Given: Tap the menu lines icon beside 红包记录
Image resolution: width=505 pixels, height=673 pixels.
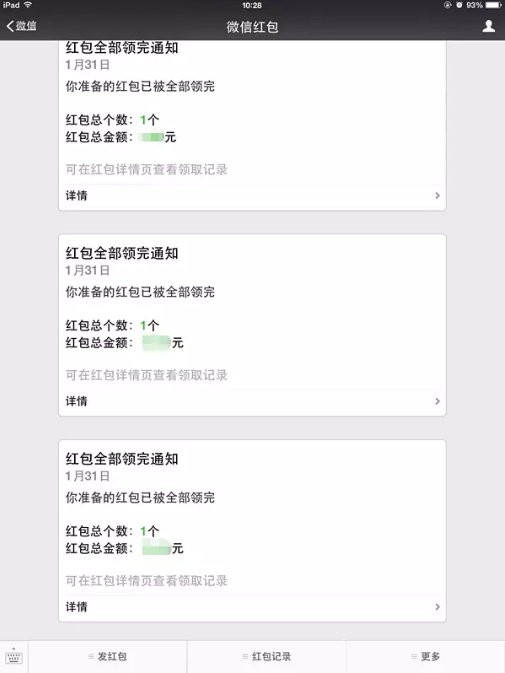Looking at the screenshot, I should click(245, 657).
